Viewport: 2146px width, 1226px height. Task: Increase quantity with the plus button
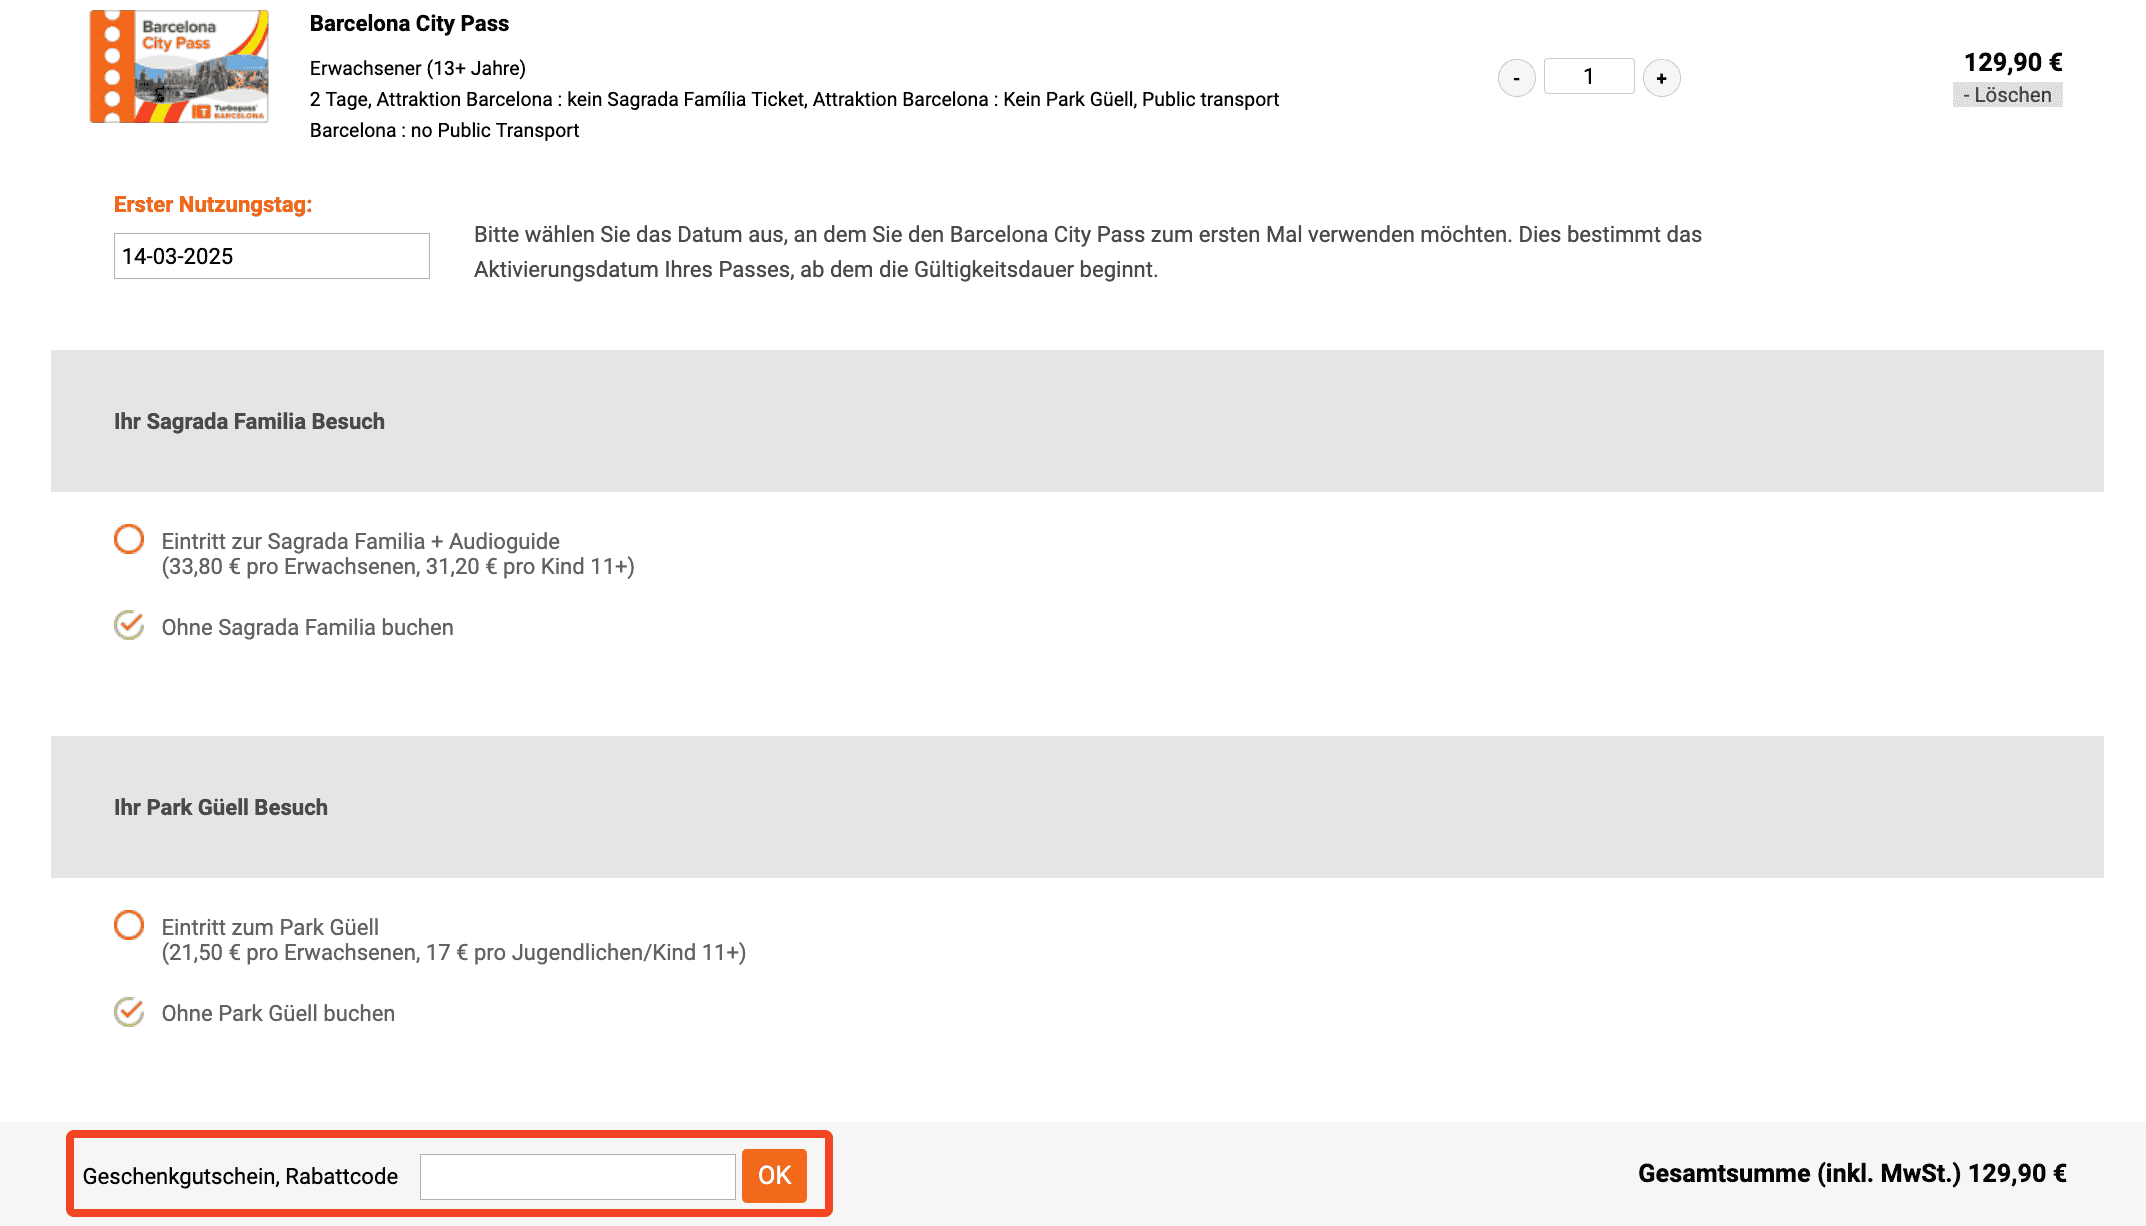tap(1661, 78)
